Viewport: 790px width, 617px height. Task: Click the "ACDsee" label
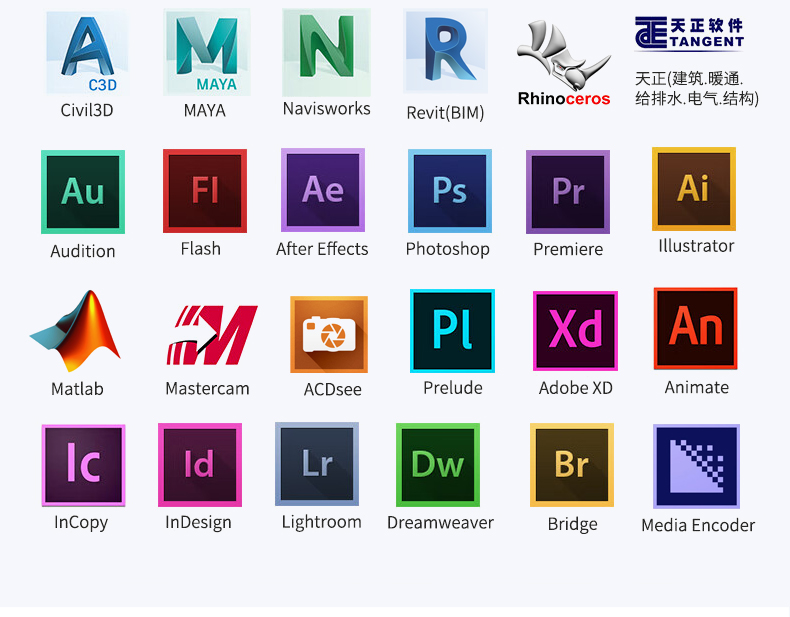click(x=333, y=389)
